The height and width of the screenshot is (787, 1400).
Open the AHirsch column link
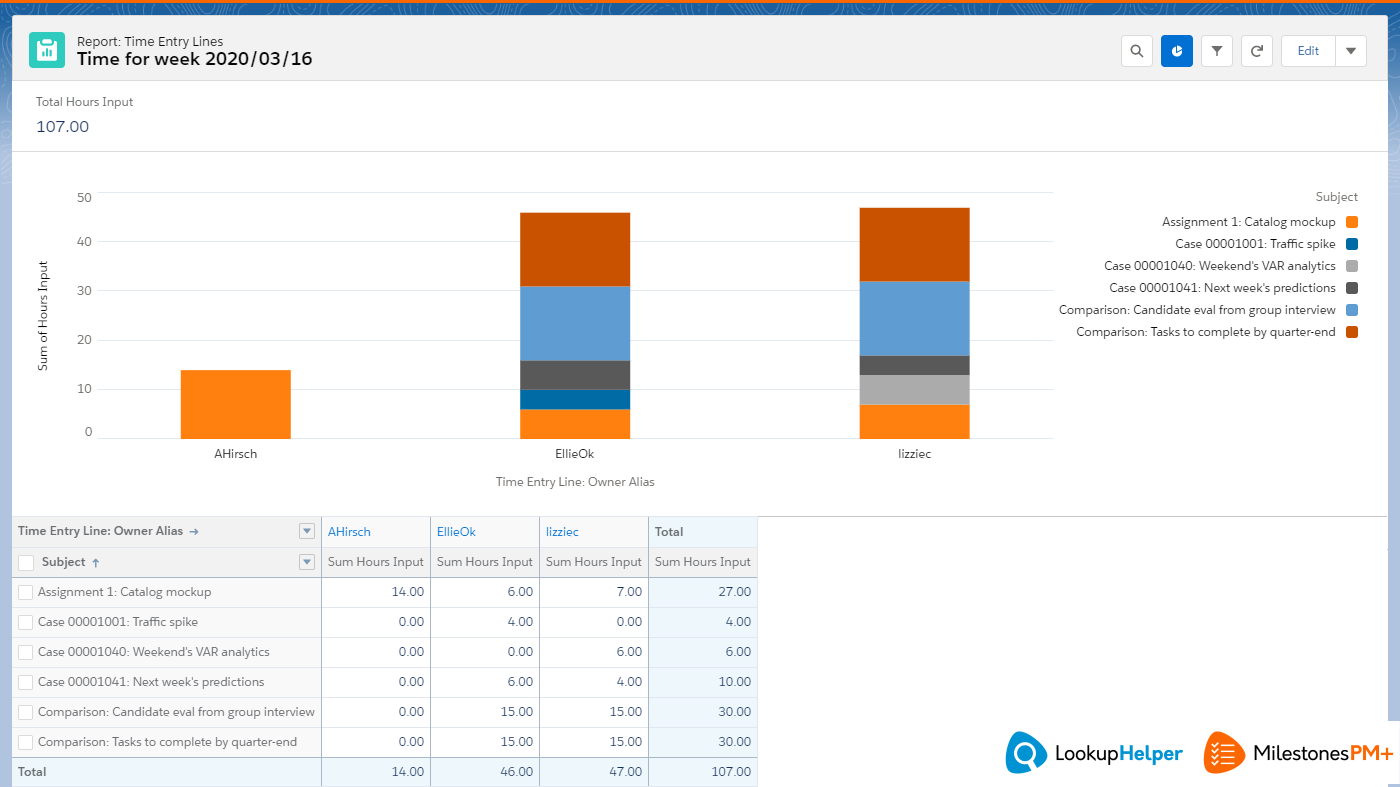(349, 532)
